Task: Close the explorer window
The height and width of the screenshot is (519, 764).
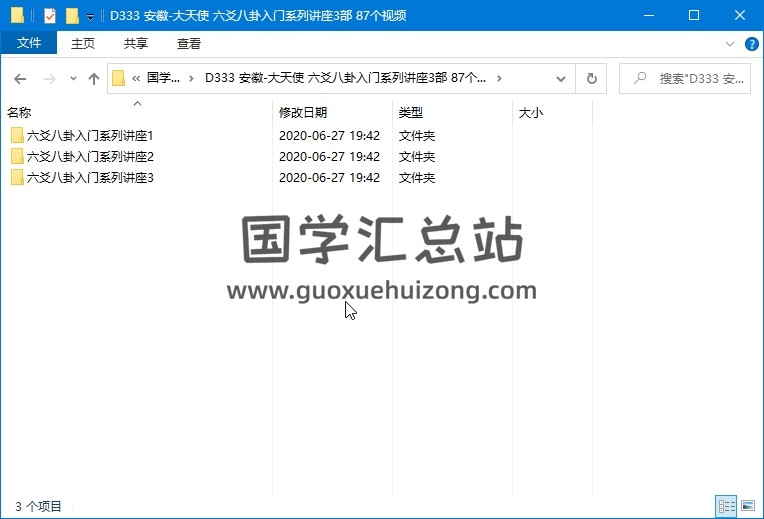Action: pos(740,16)
